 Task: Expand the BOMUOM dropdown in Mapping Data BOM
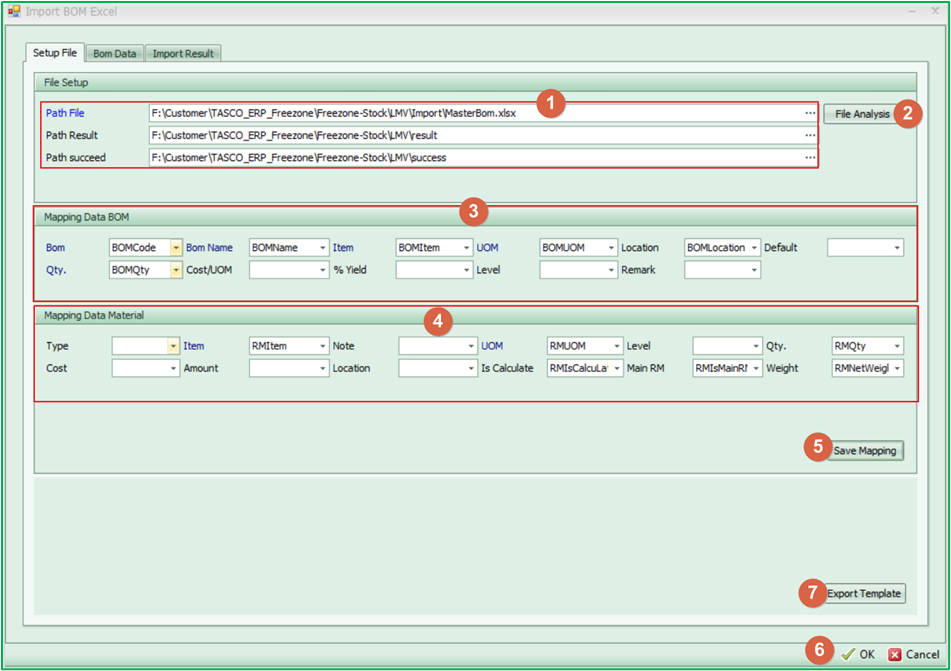[611, 247]
